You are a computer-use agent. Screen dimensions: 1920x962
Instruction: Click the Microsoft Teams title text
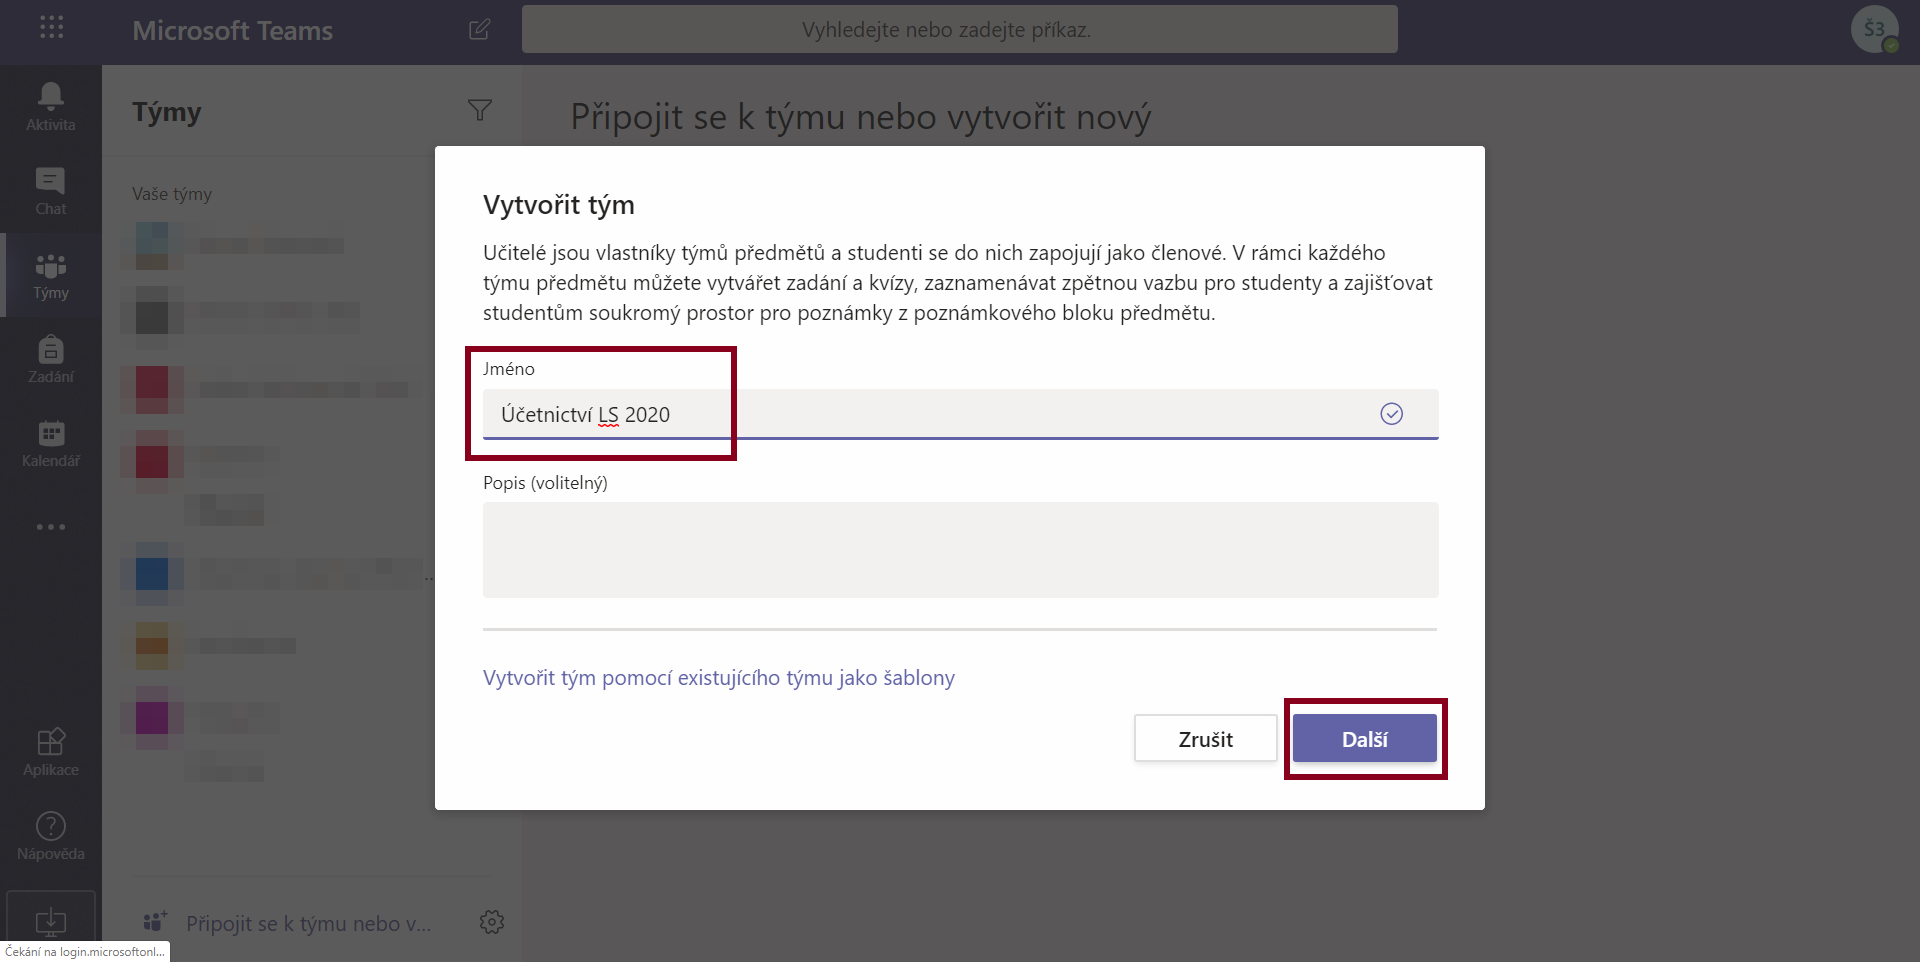(x=233, y=31)
